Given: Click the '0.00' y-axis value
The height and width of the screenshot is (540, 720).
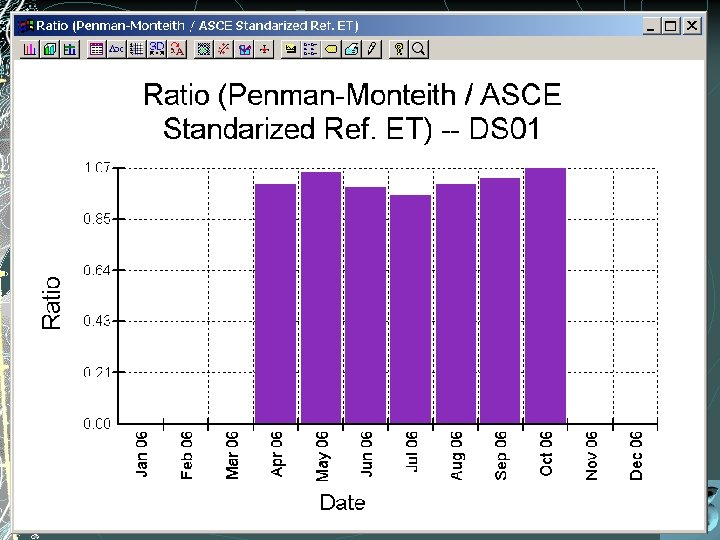Looking at the screenshot, I should click(97, 423).
